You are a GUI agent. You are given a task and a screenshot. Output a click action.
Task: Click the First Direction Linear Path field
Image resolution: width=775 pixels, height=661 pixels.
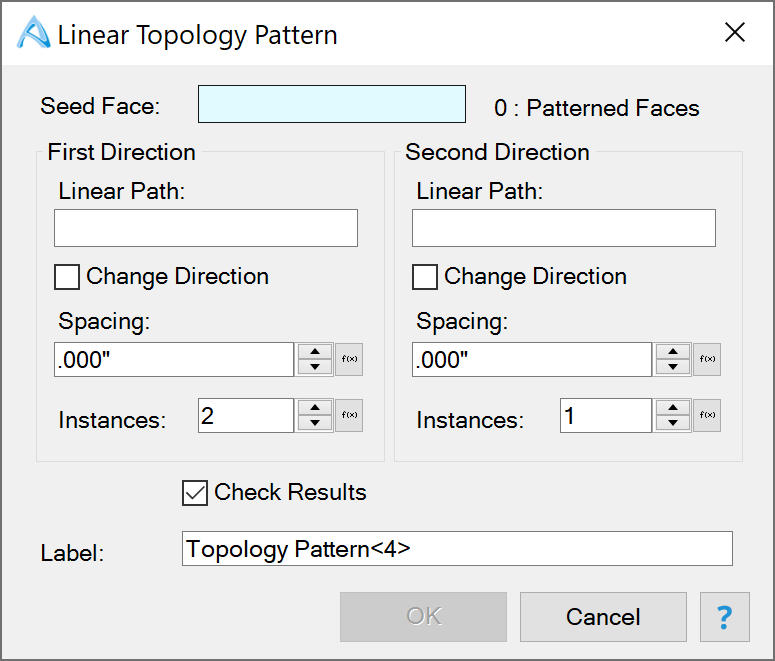point(206,228)
